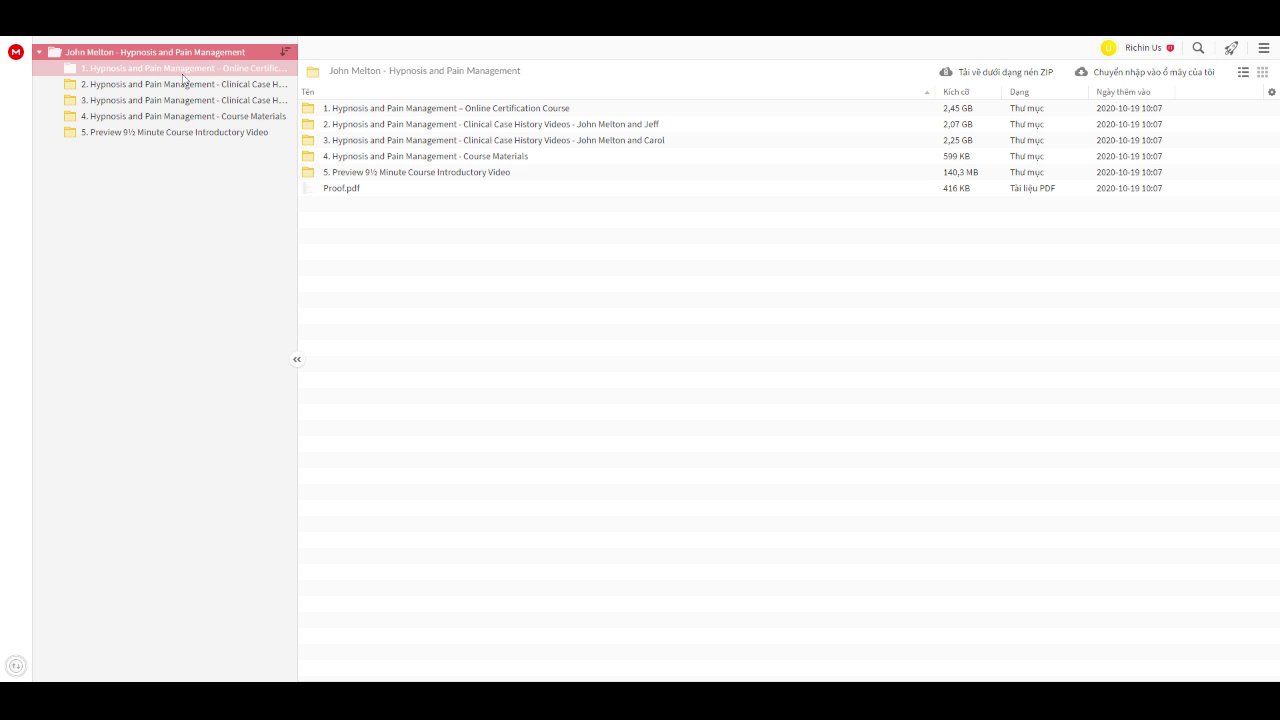
Task: Click the ZIP download cloud icon
Action: [946, 72]
